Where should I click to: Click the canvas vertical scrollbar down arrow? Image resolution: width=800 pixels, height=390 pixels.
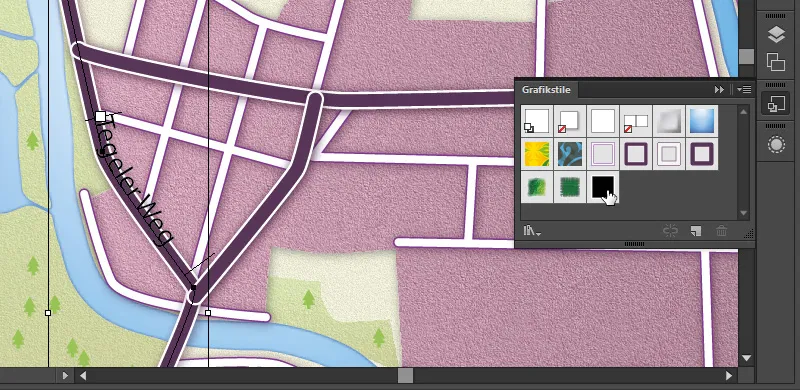click(x=746, y=358)
